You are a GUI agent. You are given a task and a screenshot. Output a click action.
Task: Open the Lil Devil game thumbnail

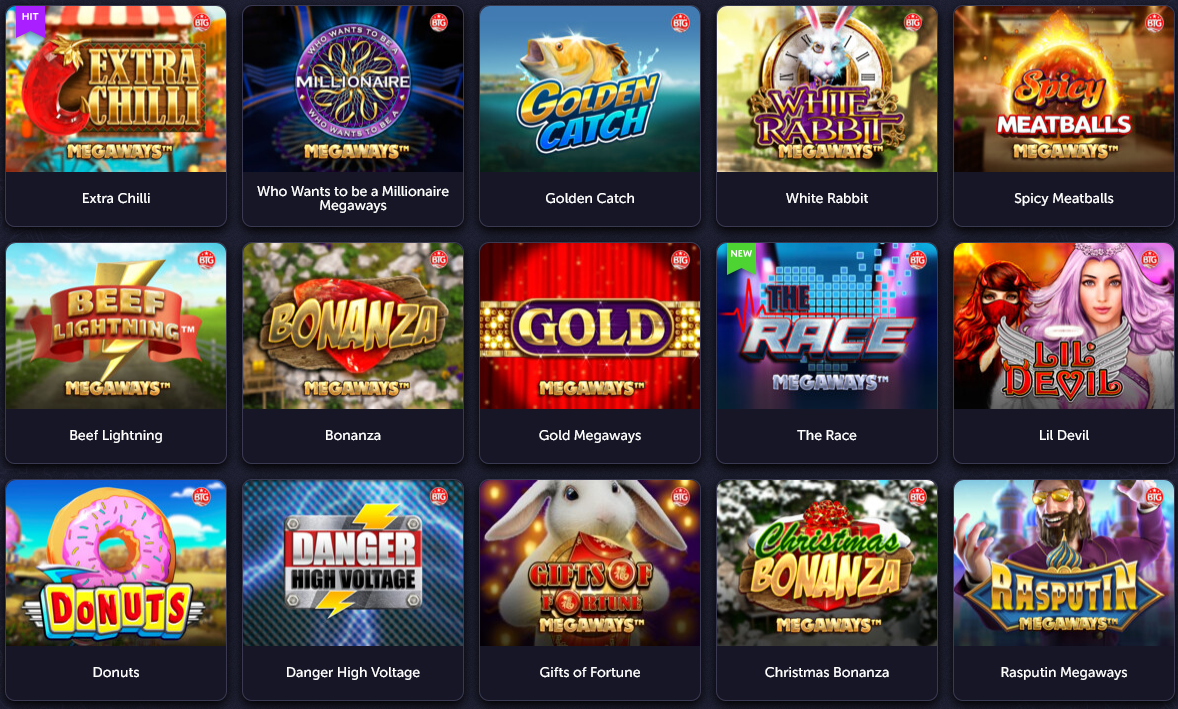pos(1064,326)
